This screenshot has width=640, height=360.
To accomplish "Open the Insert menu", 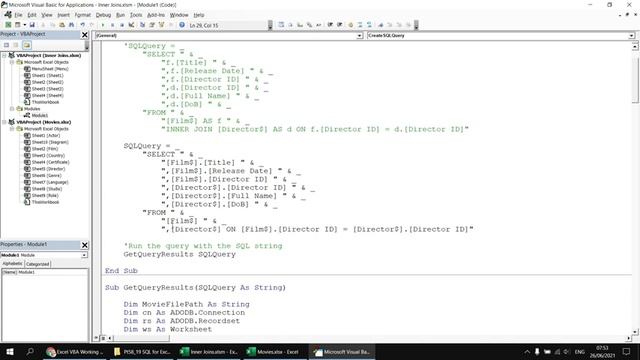I will click(x=63, y=15).
